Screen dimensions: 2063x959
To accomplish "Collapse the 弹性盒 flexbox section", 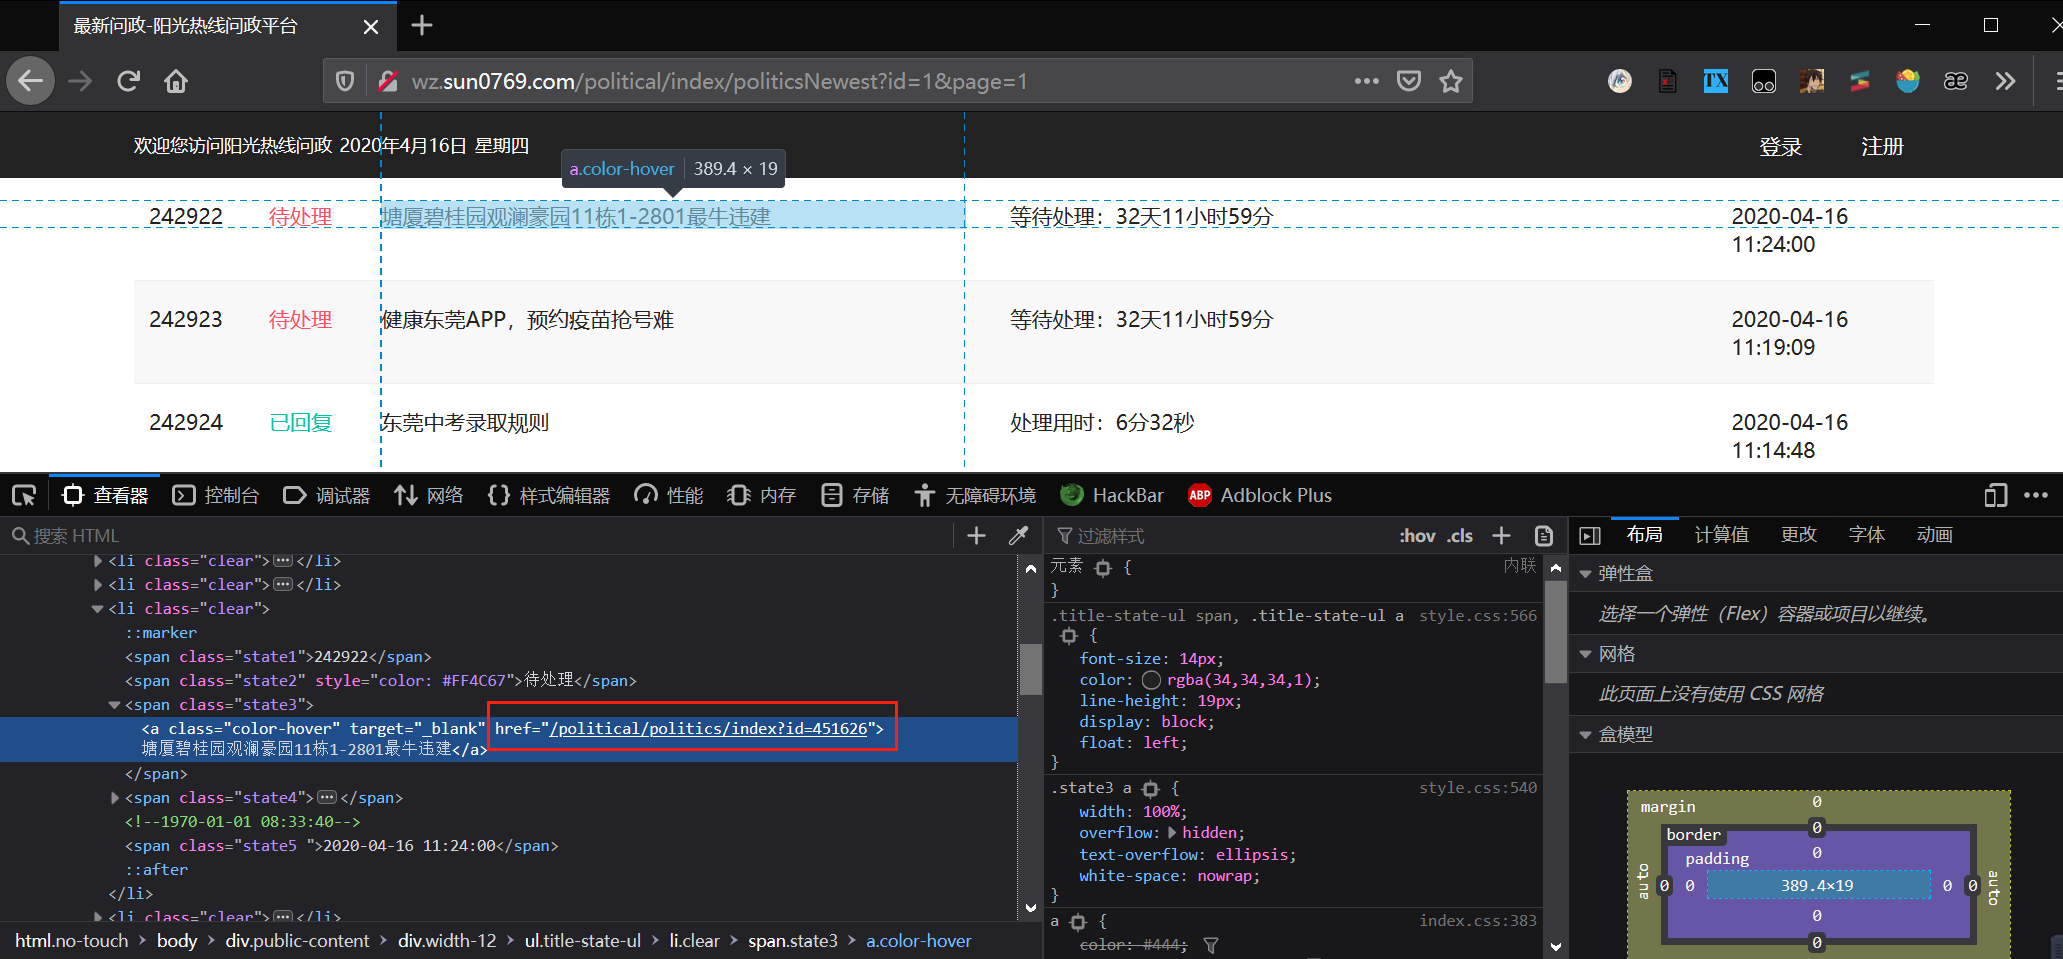I will [1585, 574].
